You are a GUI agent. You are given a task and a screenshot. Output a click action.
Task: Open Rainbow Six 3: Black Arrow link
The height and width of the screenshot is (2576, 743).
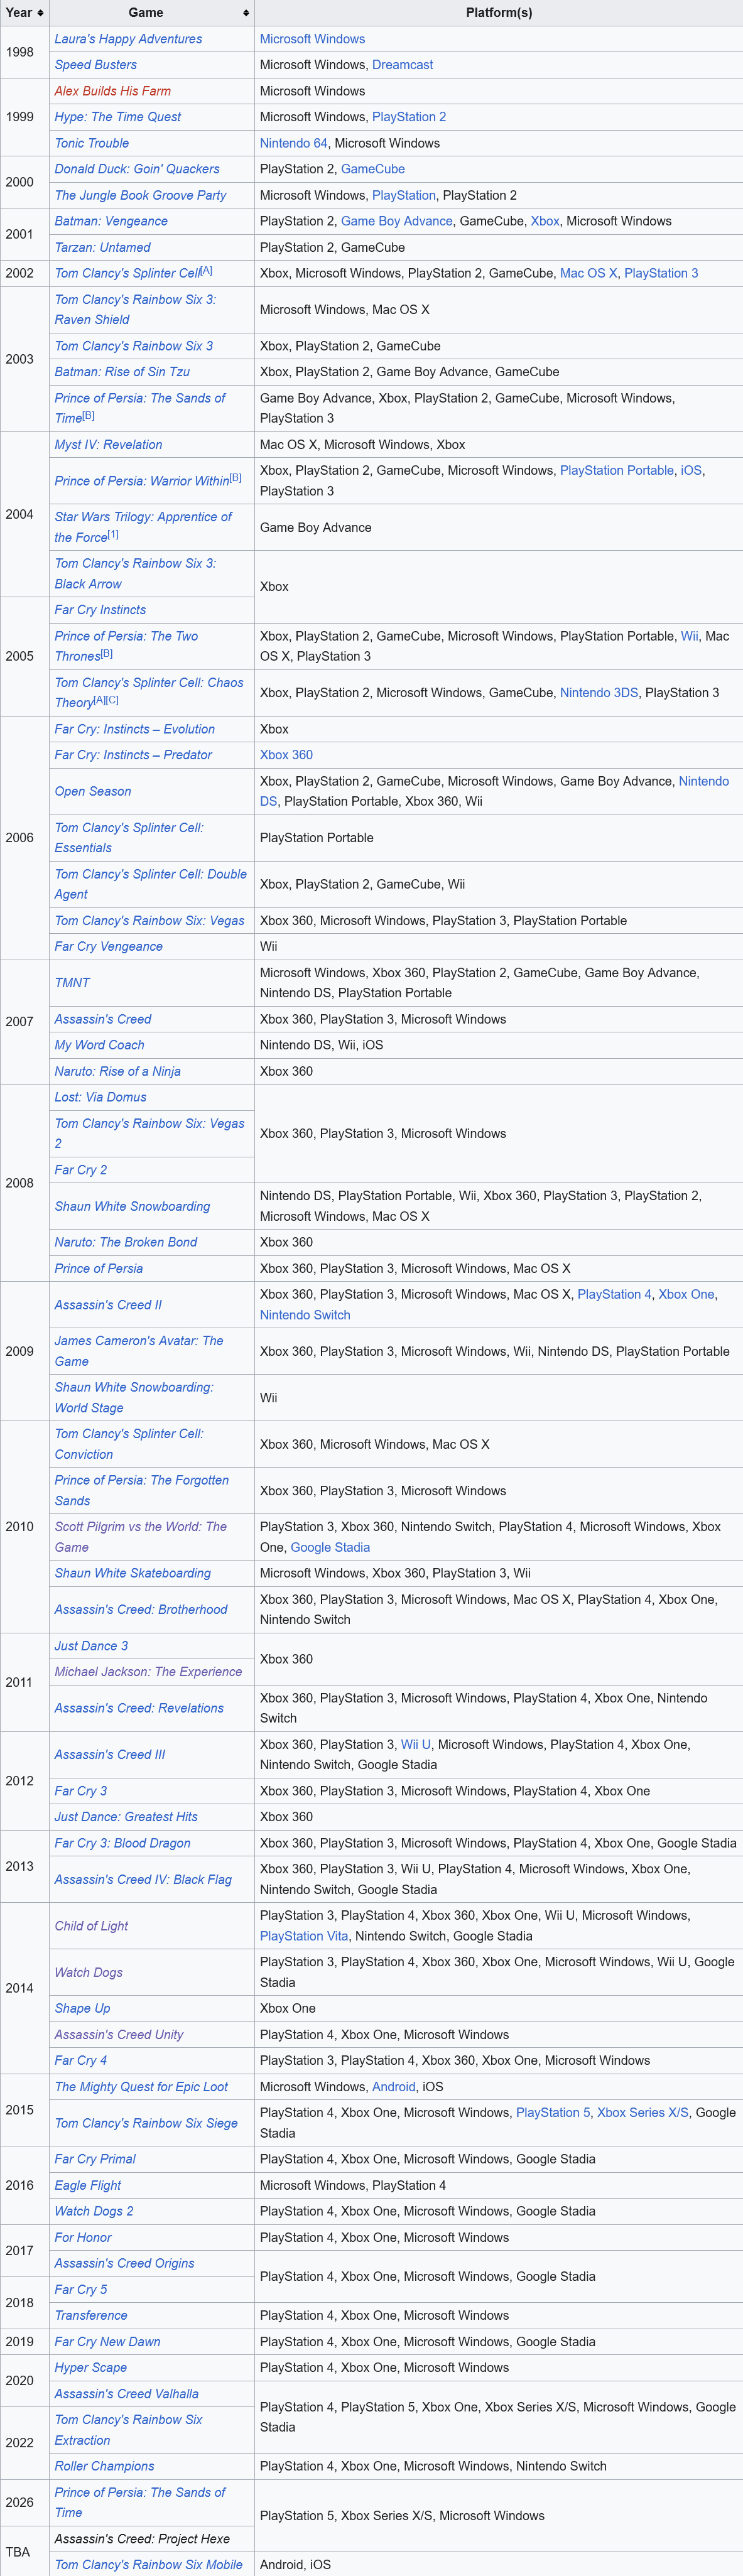pyautogui.click(x=135, y=574)
